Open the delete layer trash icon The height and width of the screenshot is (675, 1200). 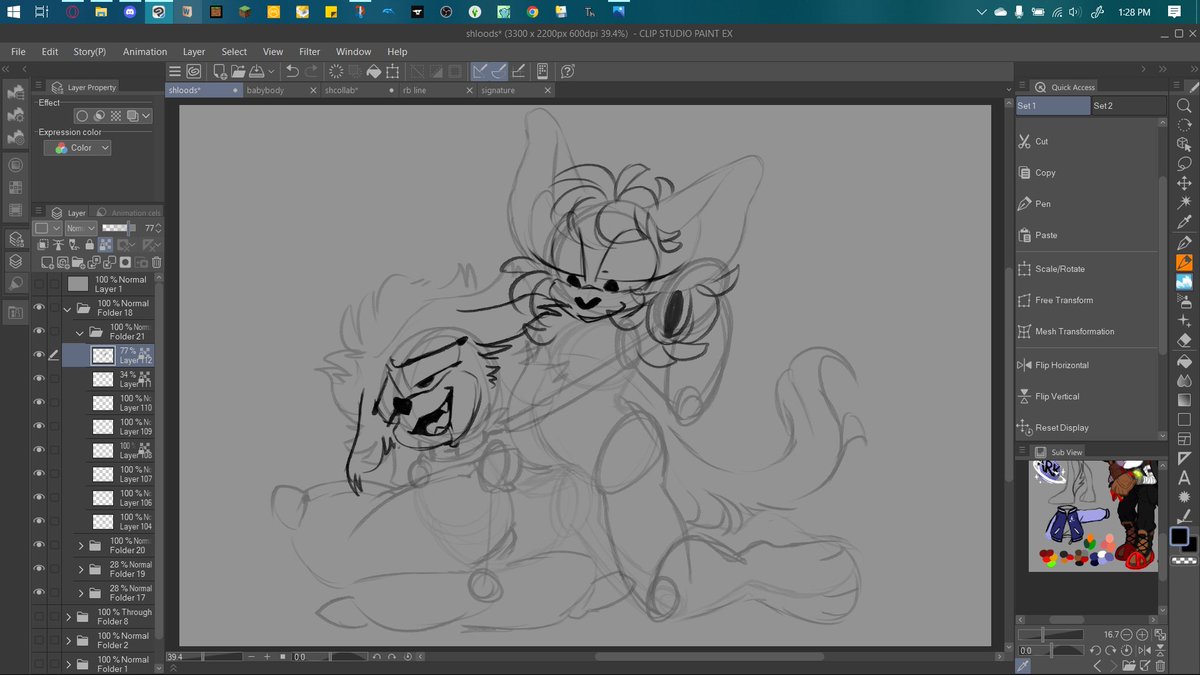(x=156, y=261)
